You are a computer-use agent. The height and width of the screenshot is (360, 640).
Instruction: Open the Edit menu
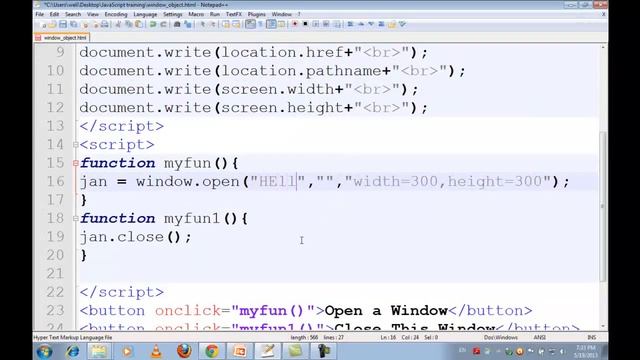click(x=54, y=14)
